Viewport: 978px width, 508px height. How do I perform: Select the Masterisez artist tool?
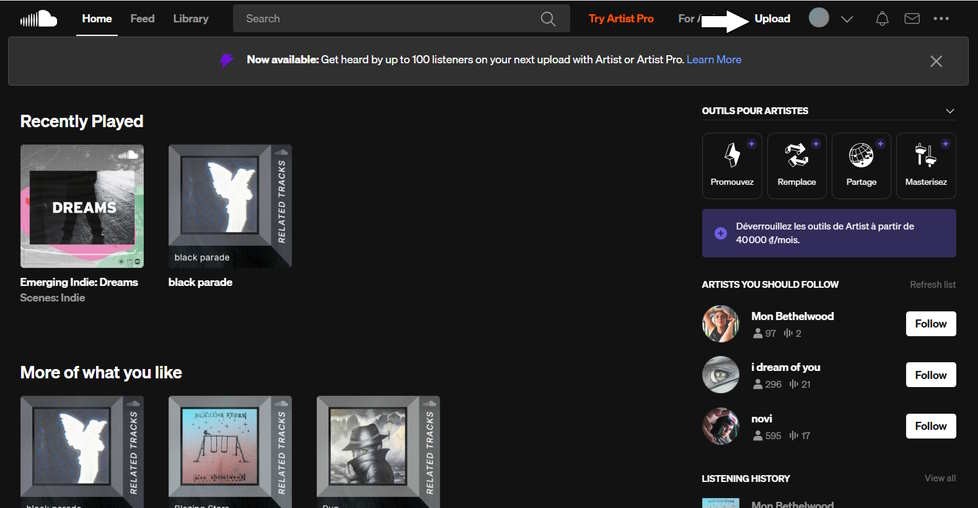click(926, 165)
